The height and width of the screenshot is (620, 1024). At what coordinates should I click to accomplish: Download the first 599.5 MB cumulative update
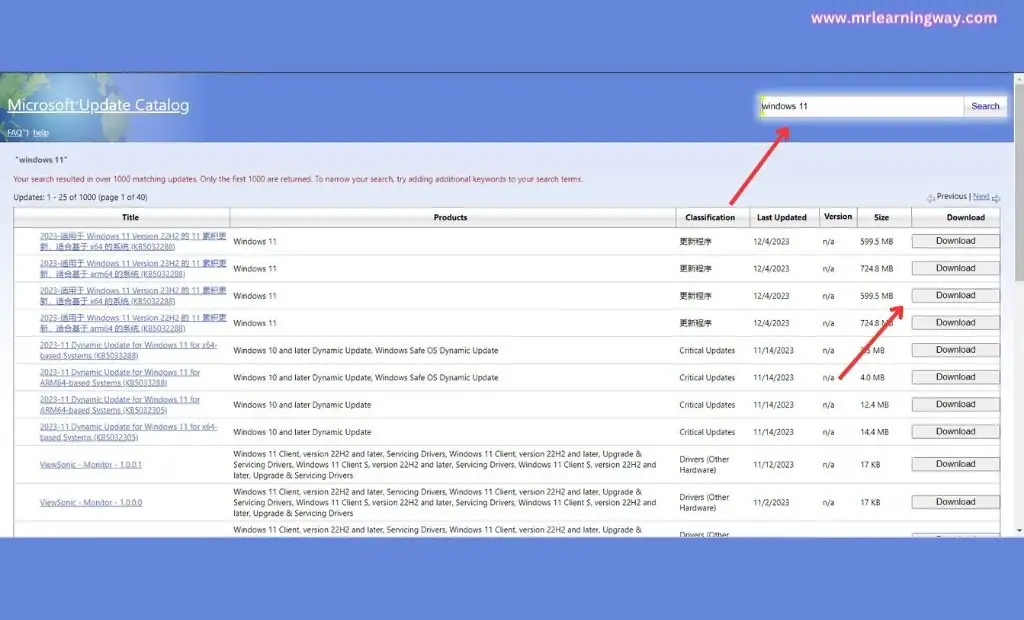point(954,240)
